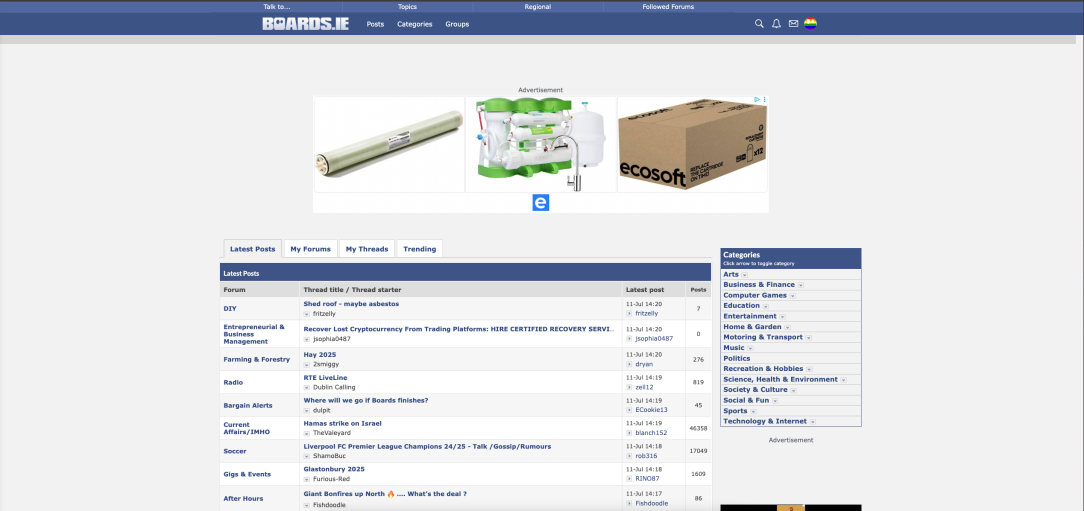Image resolution: width=1084 pixels, height=511 pixels.
Task: Open the search magnifier icon
Action: point(759,24)
